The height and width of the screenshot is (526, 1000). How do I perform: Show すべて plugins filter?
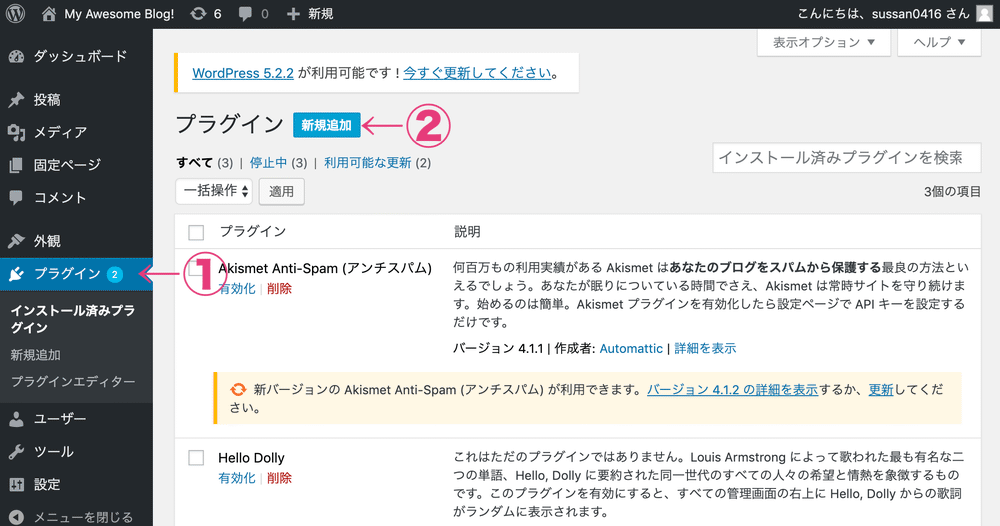click(195, 163)
